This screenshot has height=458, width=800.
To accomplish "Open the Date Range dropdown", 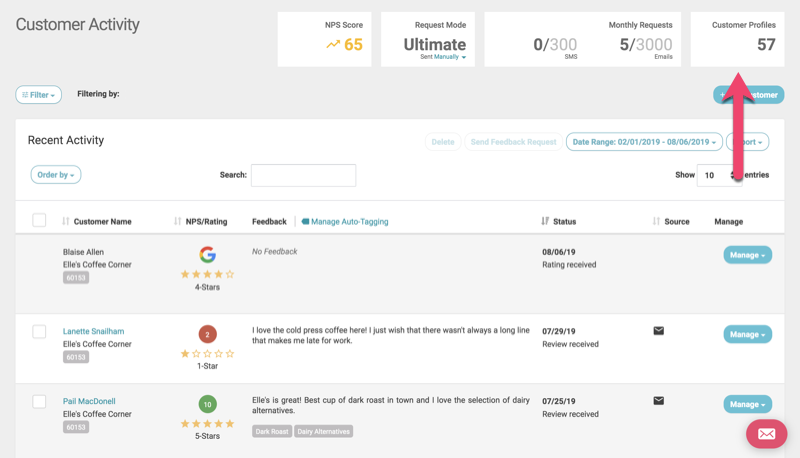I will (643, 142).
